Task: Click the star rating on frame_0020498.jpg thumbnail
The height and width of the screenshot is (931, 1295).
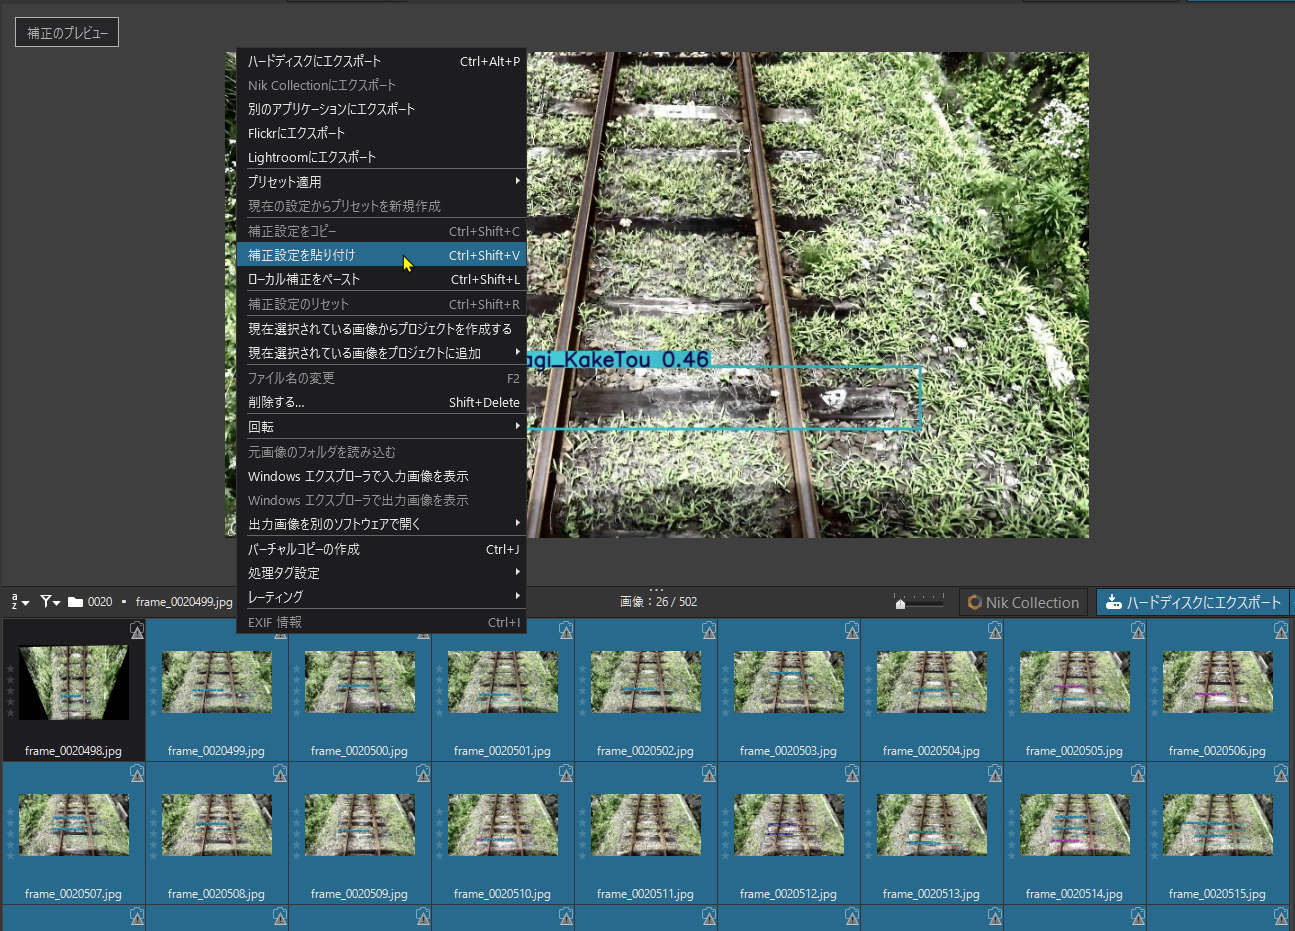Action: [11, 690]
